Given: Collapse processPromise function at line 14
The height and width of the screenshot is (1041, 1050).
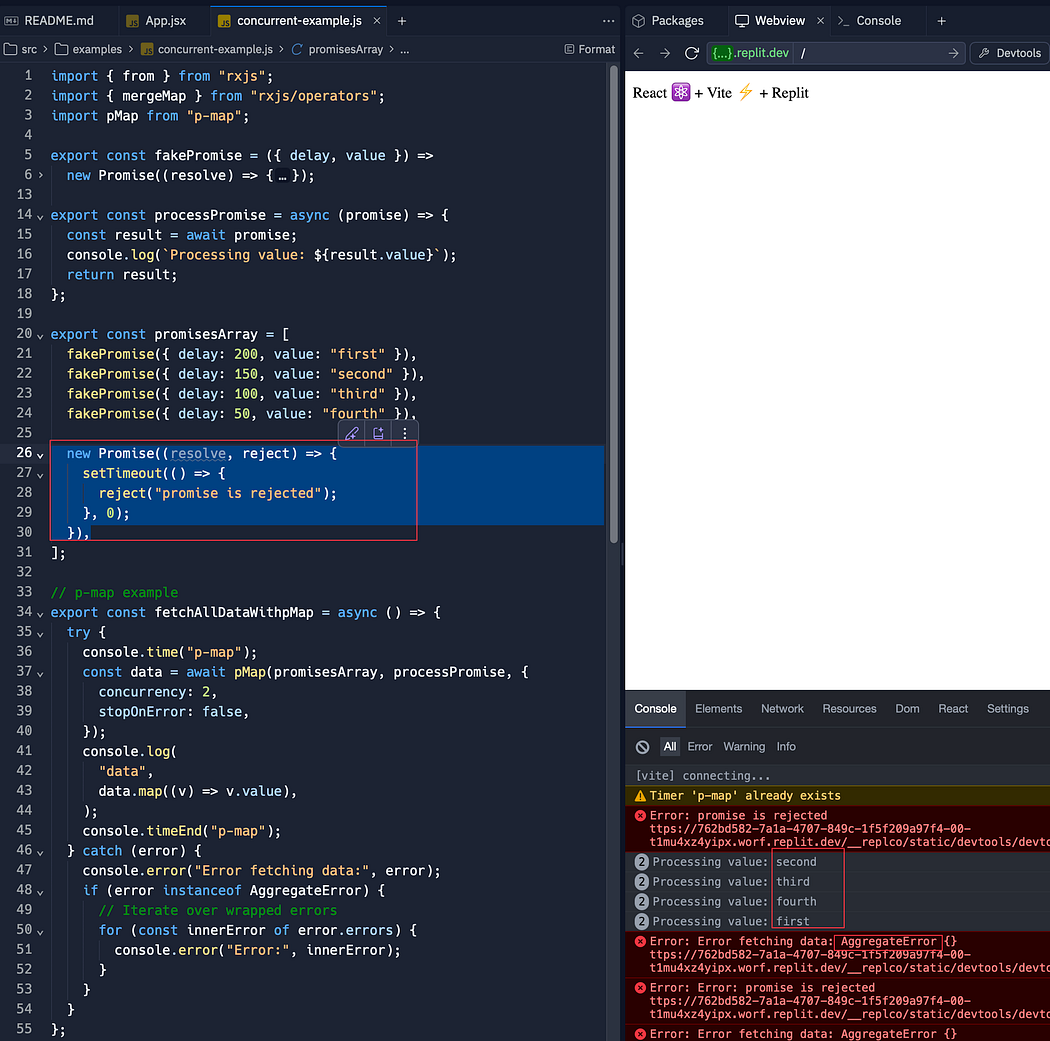Looking at the screenshot, I should pos(40,216).
